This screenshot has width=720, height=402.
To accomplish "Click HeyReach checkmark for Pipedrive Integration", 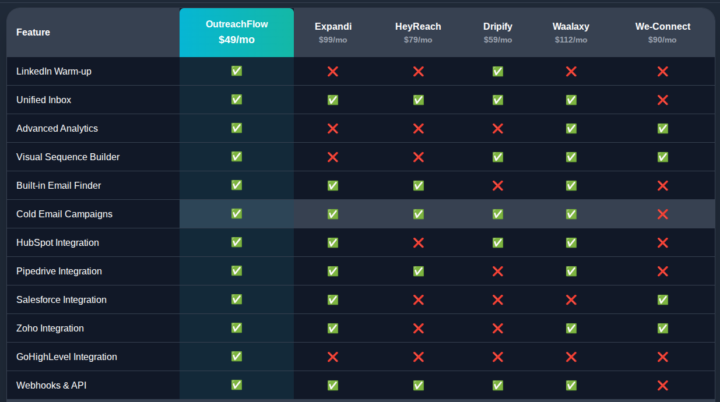I will [418, 271].
